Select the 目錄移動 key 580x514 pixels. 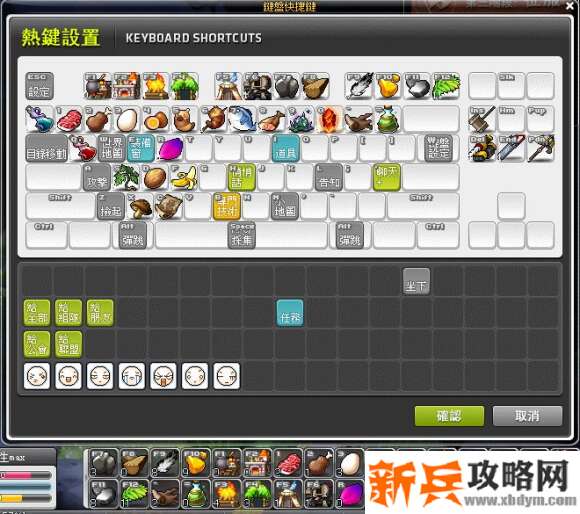(x=47, y=148)
